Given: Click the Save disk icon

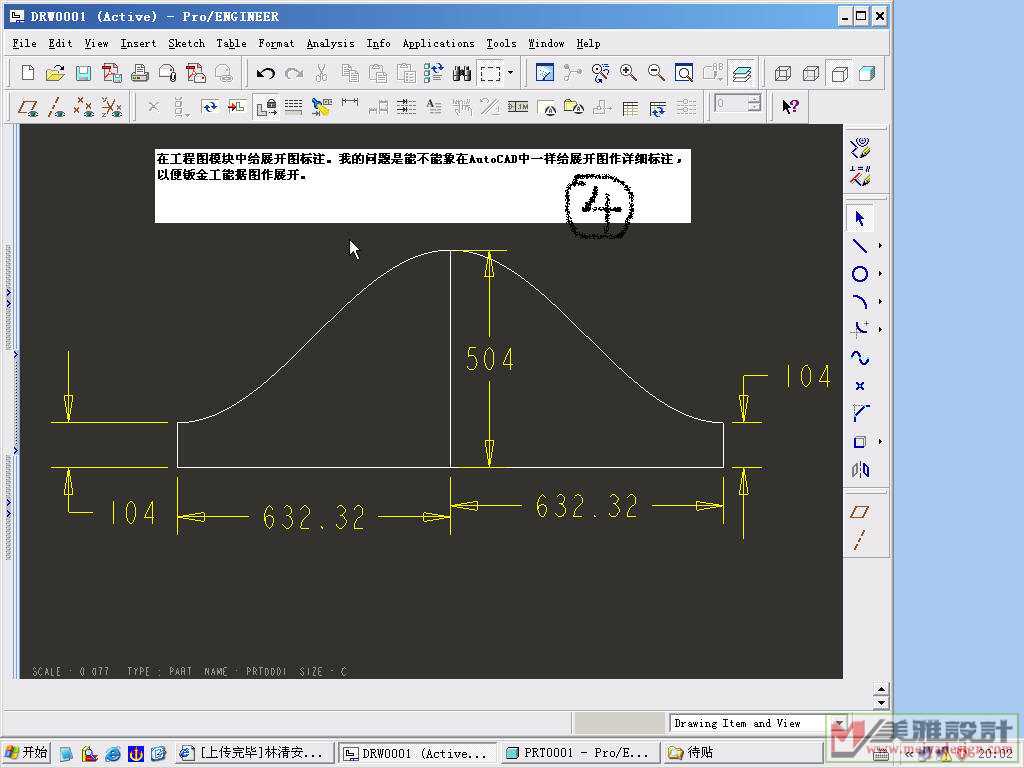Looking at the screenshot, I should [83, 73].
